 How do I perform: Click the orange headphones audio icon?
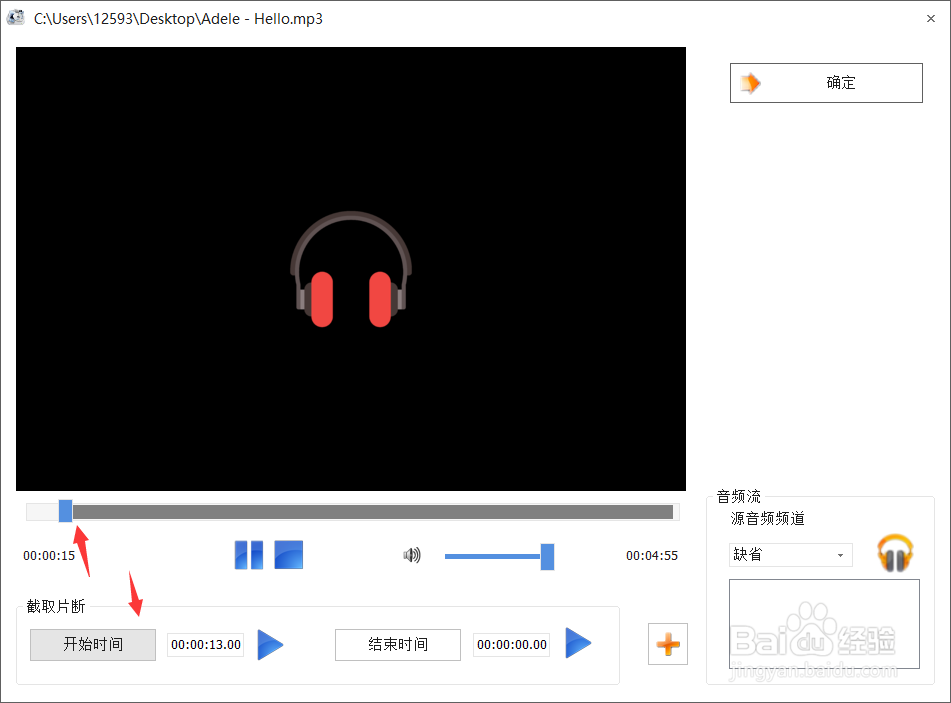click(895, 553)
